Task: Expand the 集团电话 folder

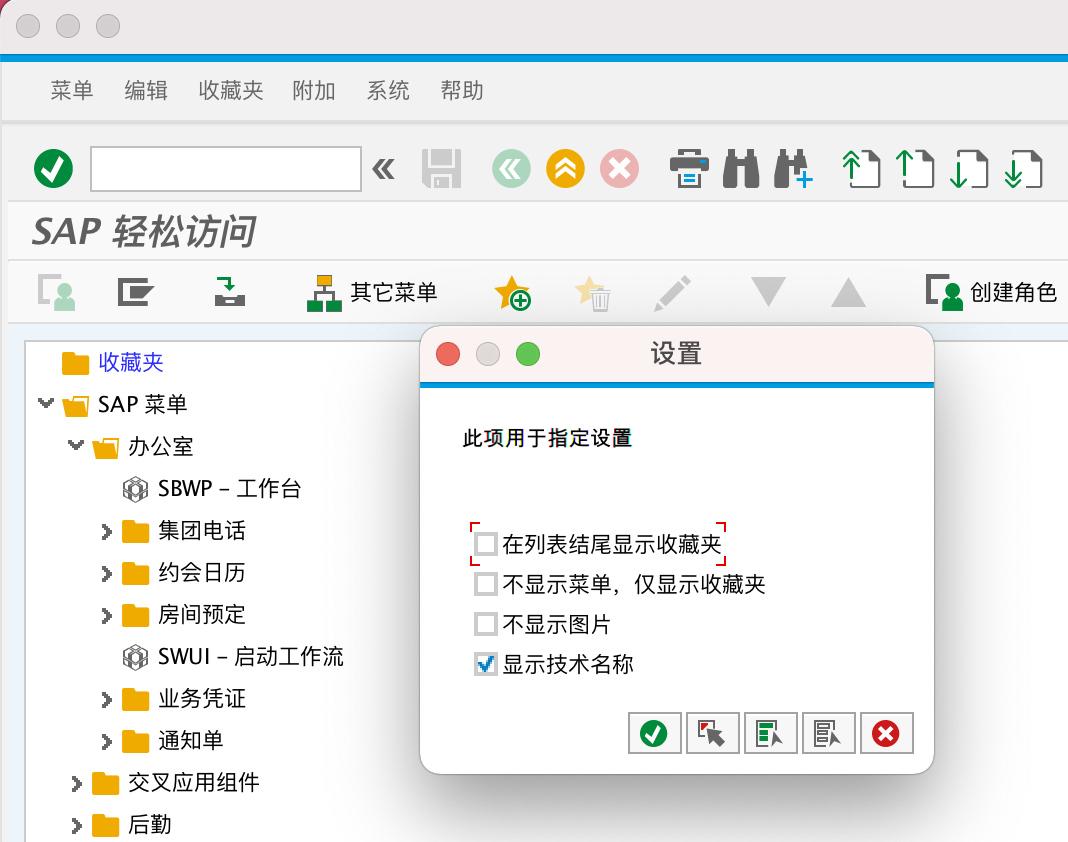Action: [x=106, y=532]
